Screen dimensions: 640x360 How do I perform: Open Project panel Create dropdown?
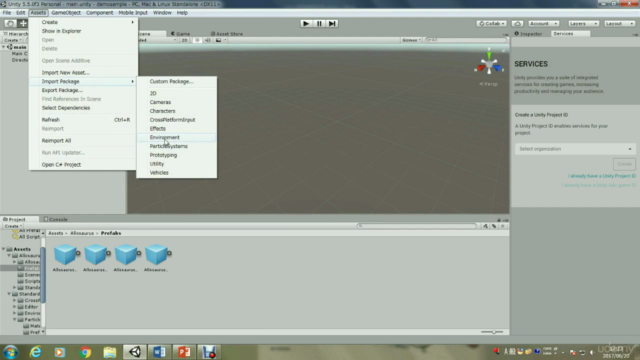point(13,226)
